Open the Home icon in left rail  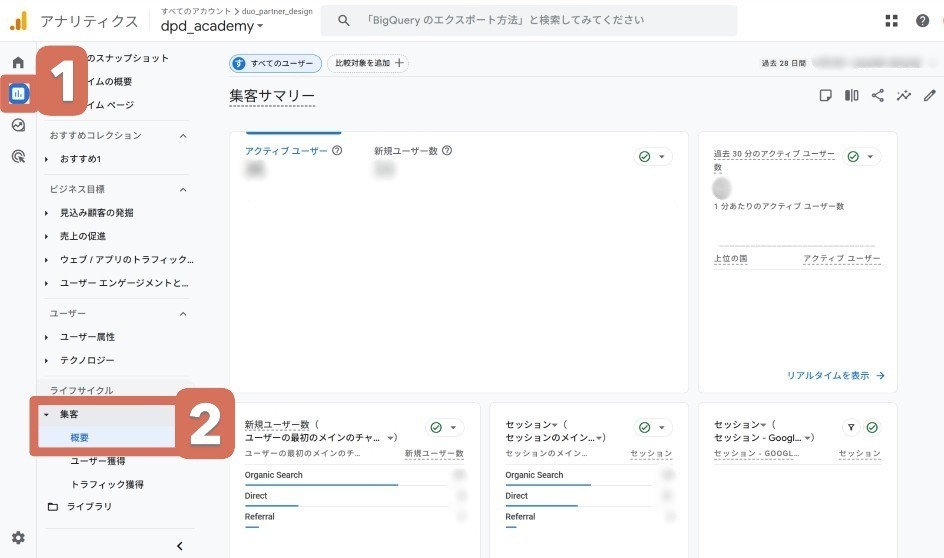[x=18, y=63]
